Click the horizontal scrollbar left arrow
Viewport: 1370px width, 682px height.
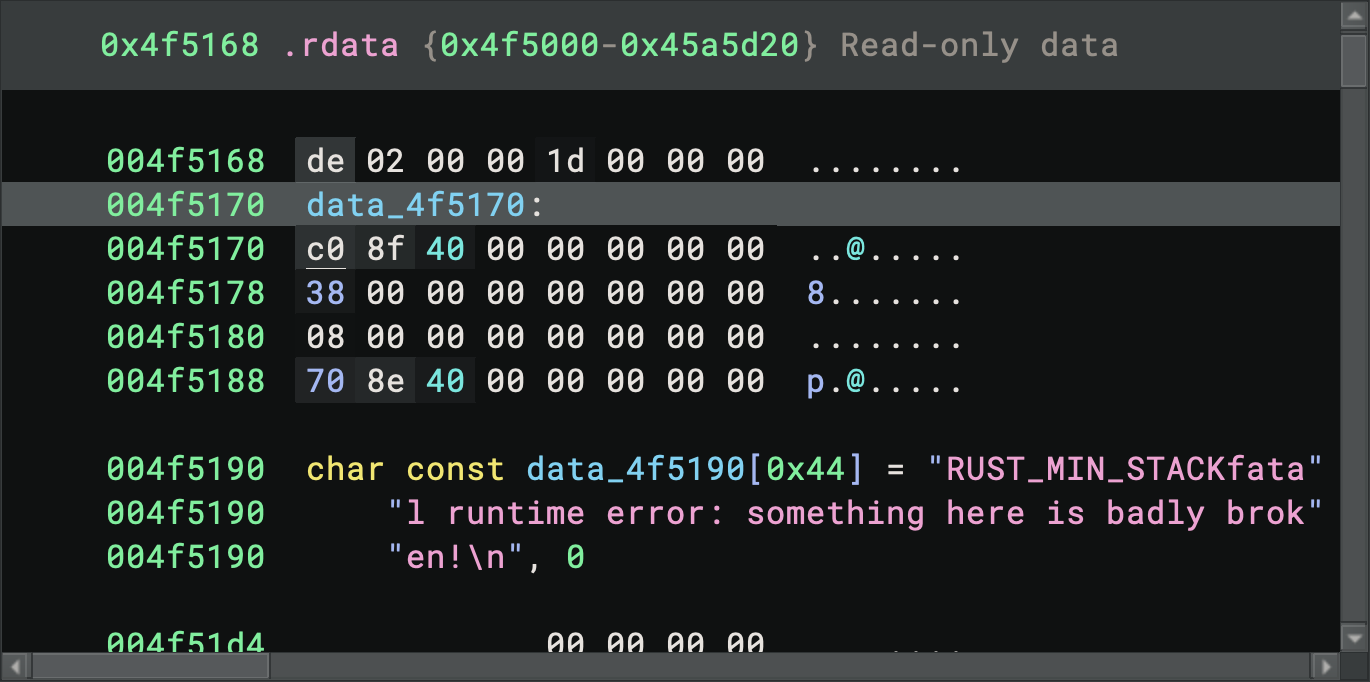pyautogui.click(x=16, y=666)
